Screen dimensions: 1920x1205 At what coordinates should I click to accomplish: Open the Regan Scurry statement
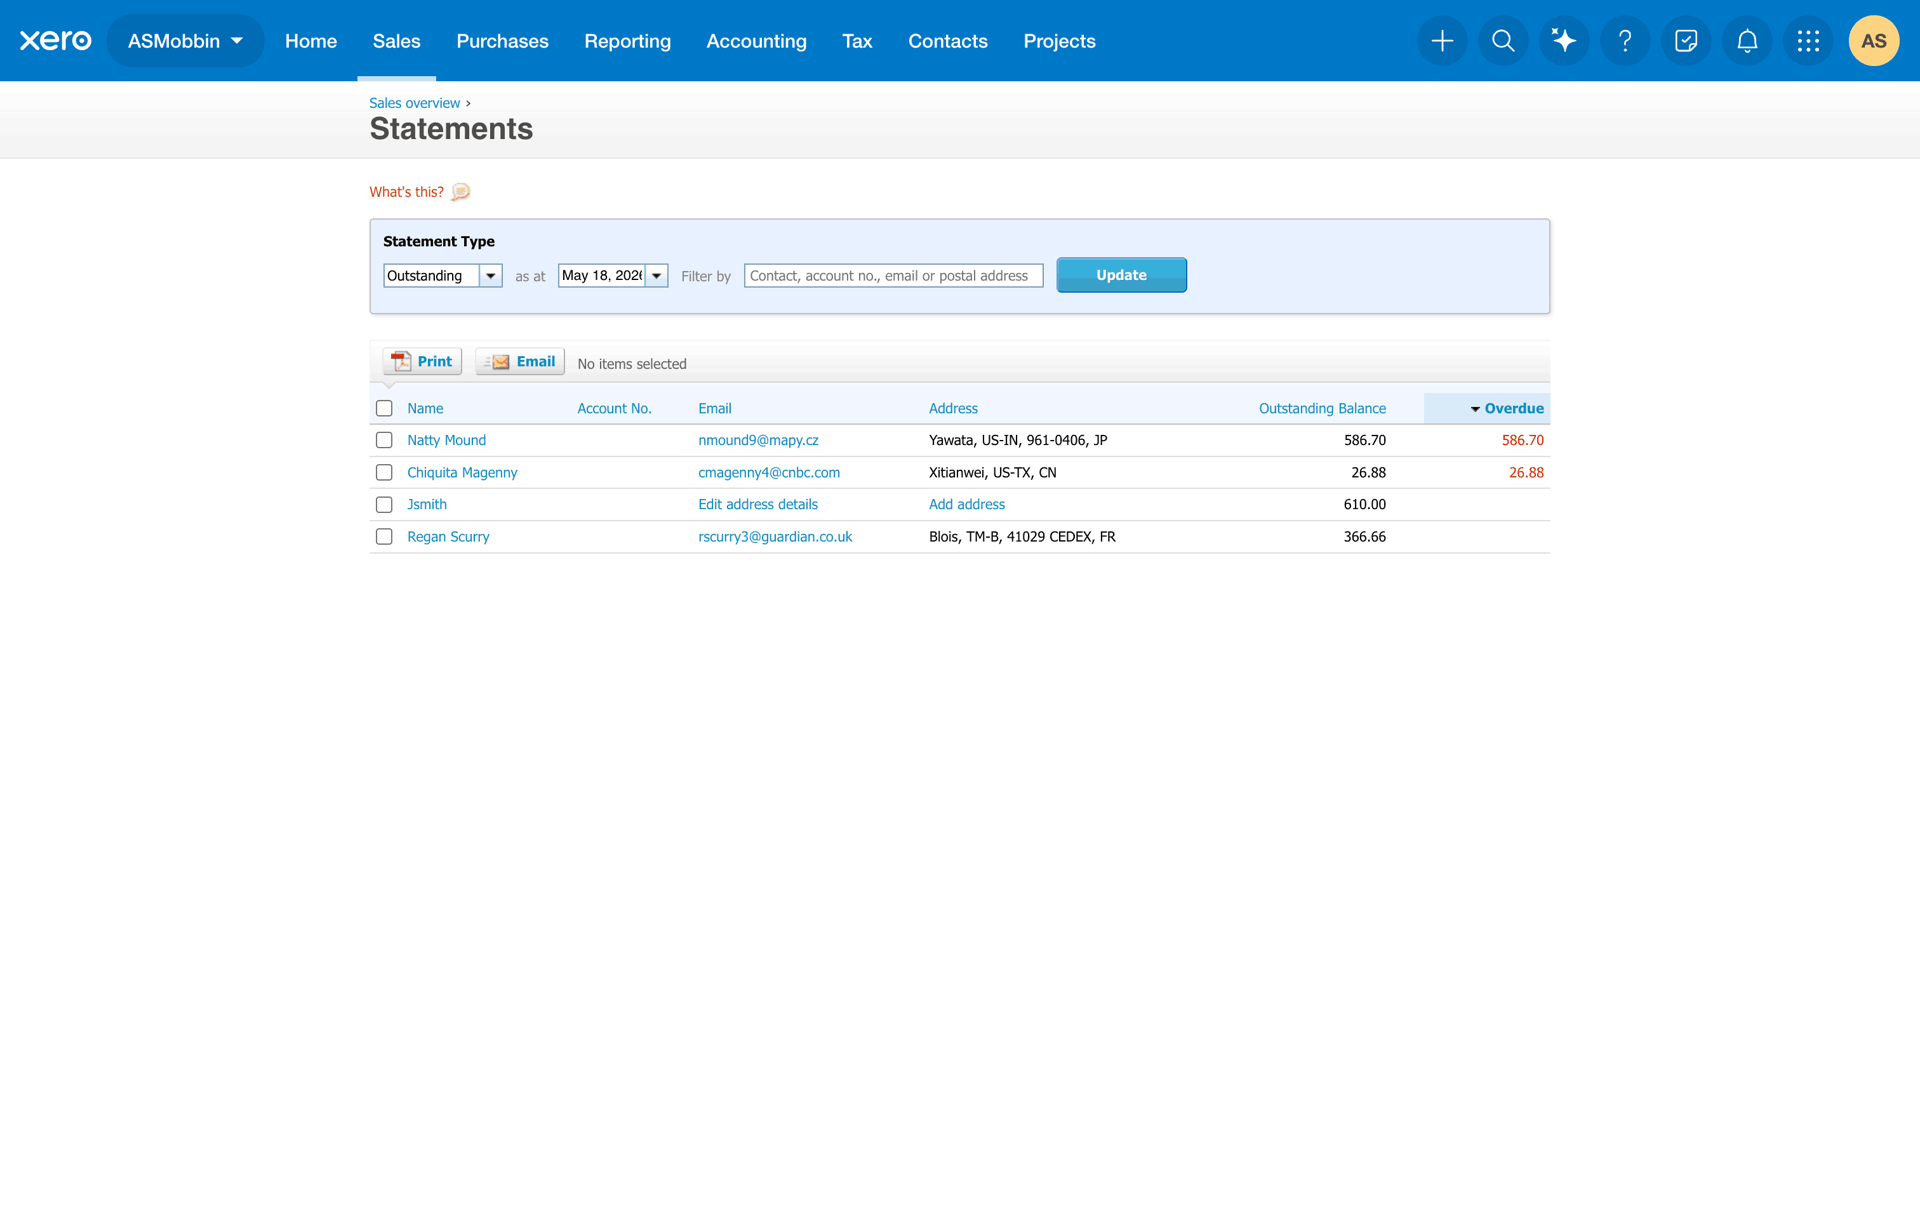448,537
